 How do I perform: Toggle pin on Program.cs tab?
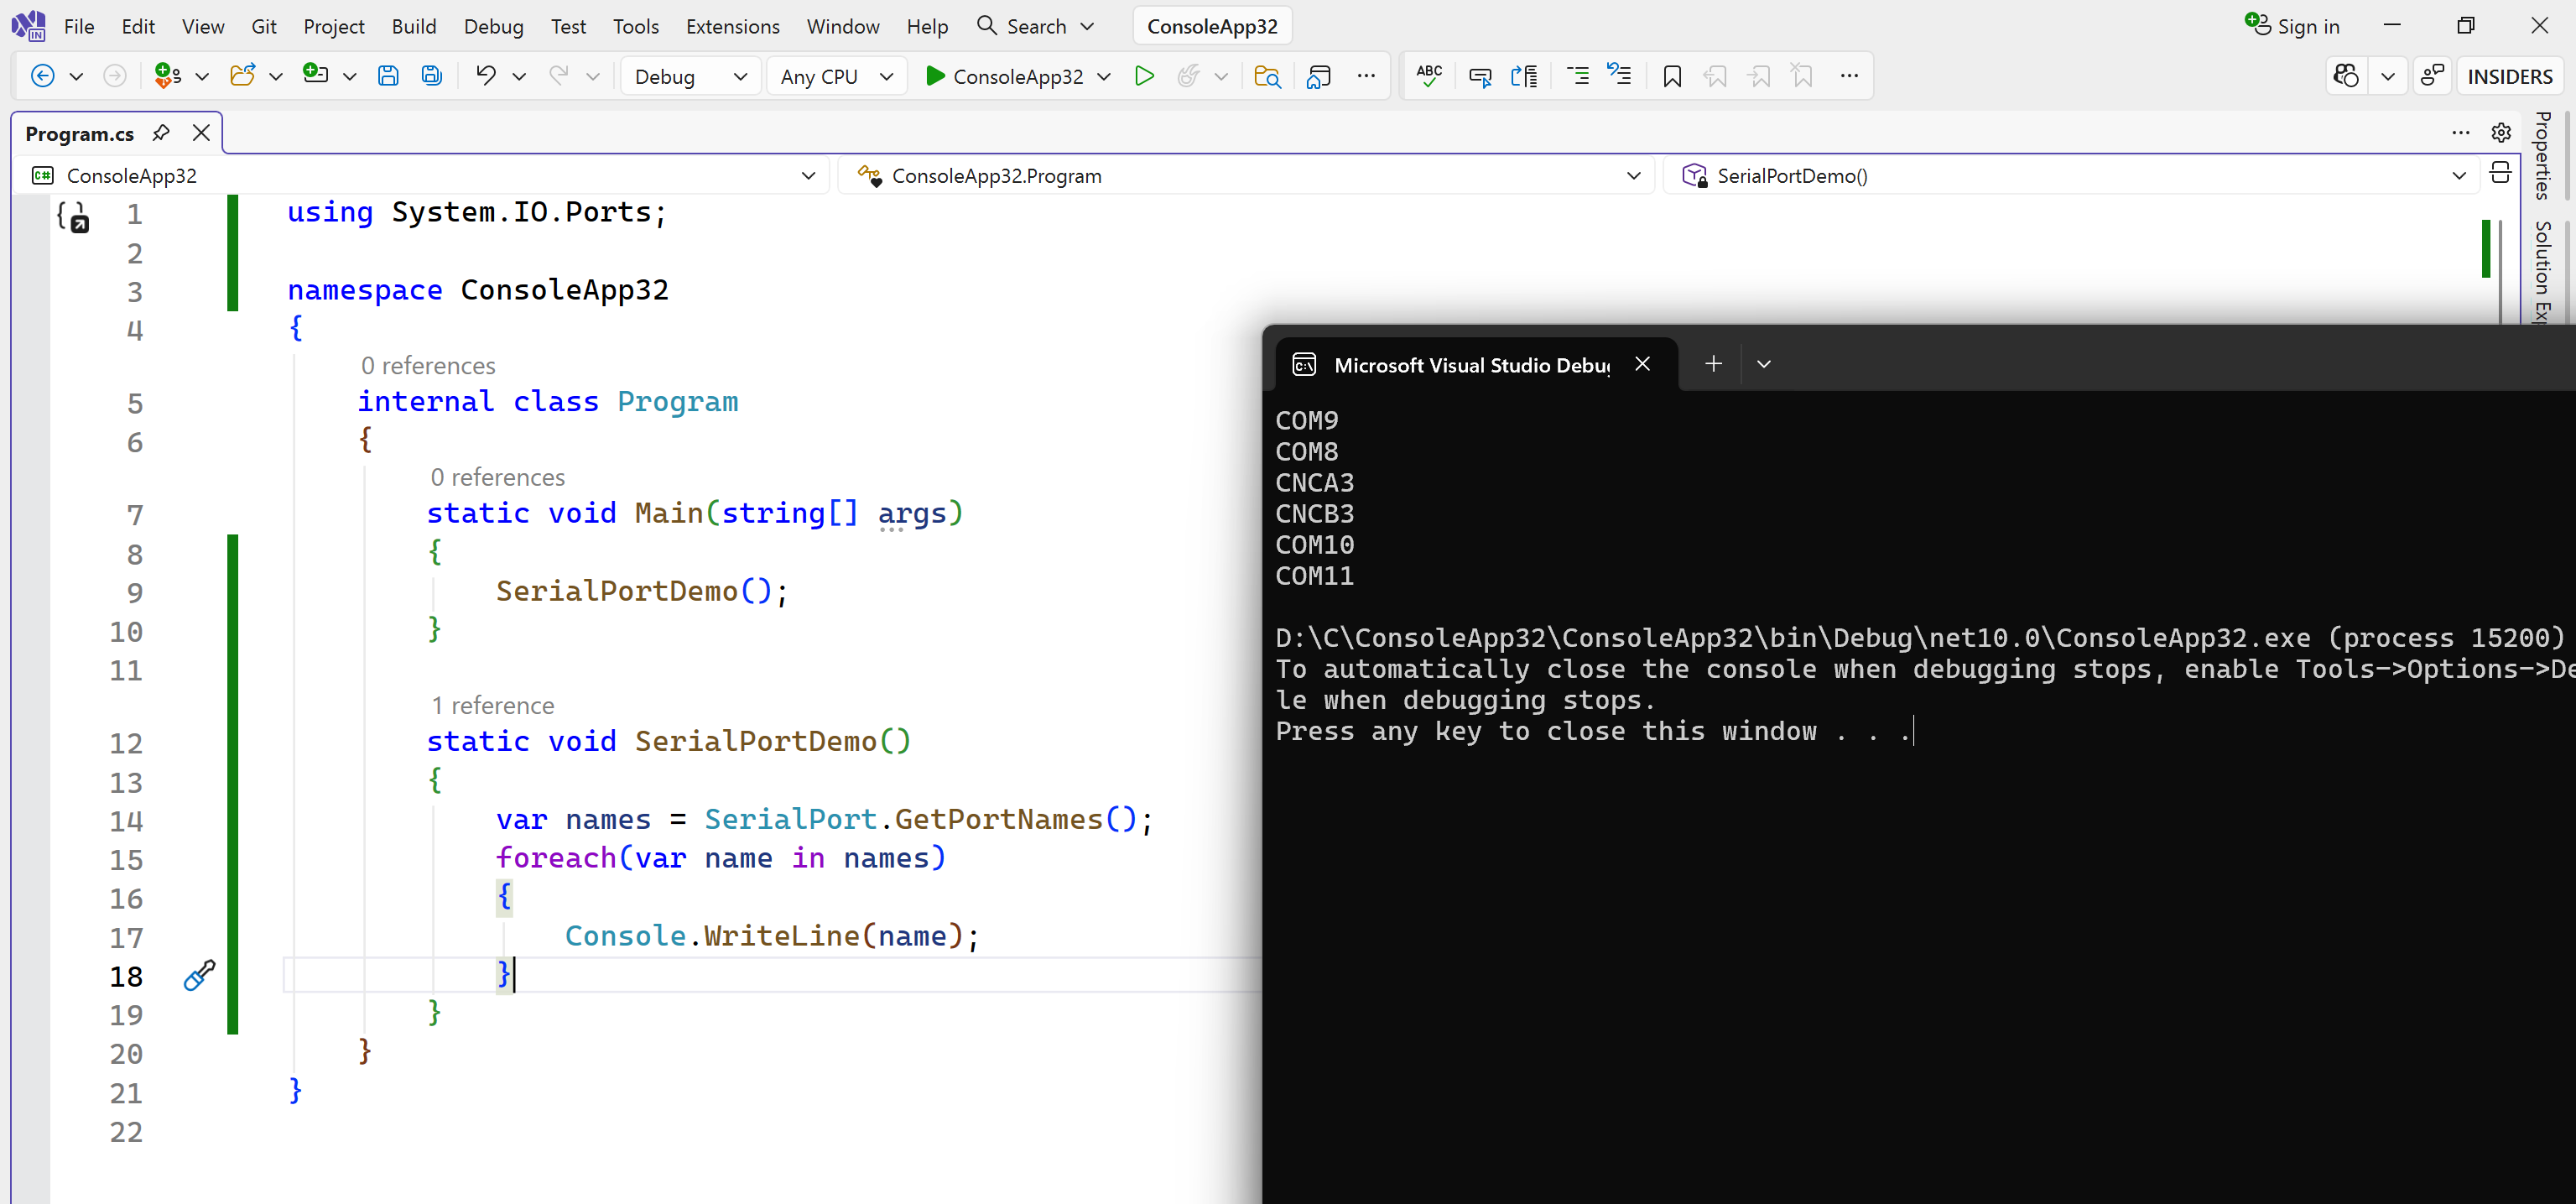(161, 133)
